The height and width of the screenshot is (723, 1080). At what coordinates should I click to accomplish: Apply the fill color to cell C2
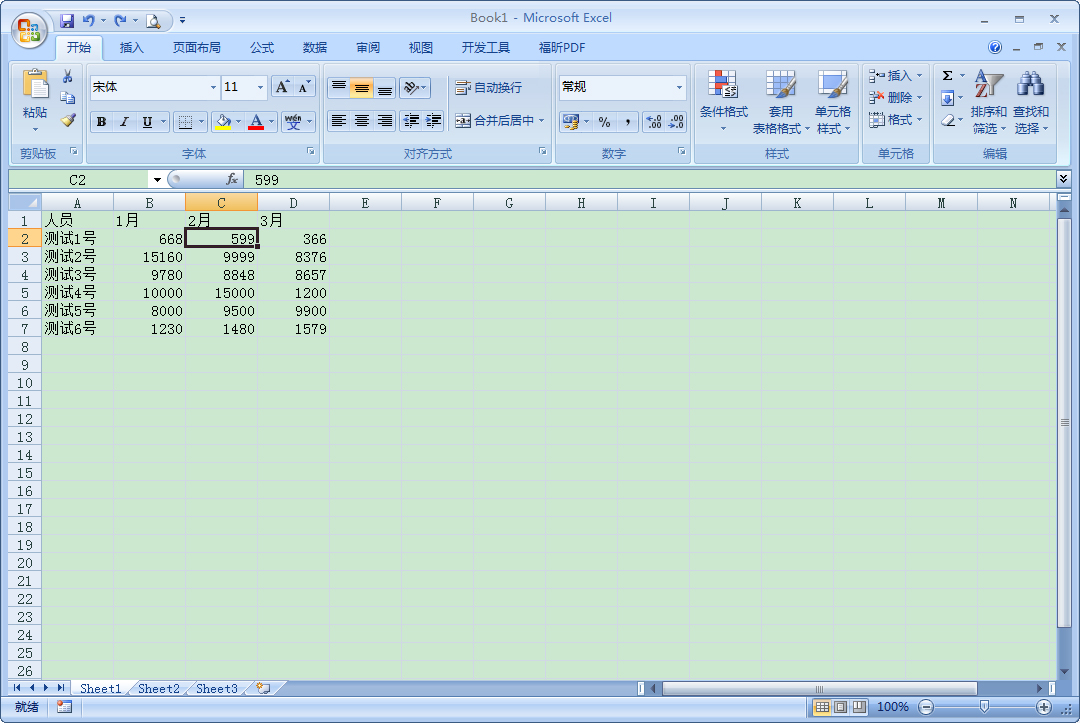[x=222, y=122]
